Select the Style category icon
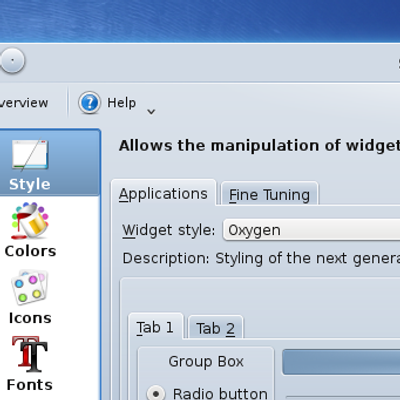Image resolution: width=400 pixels, height=400 pixels. pyautogui.click(x=30, y=156)
